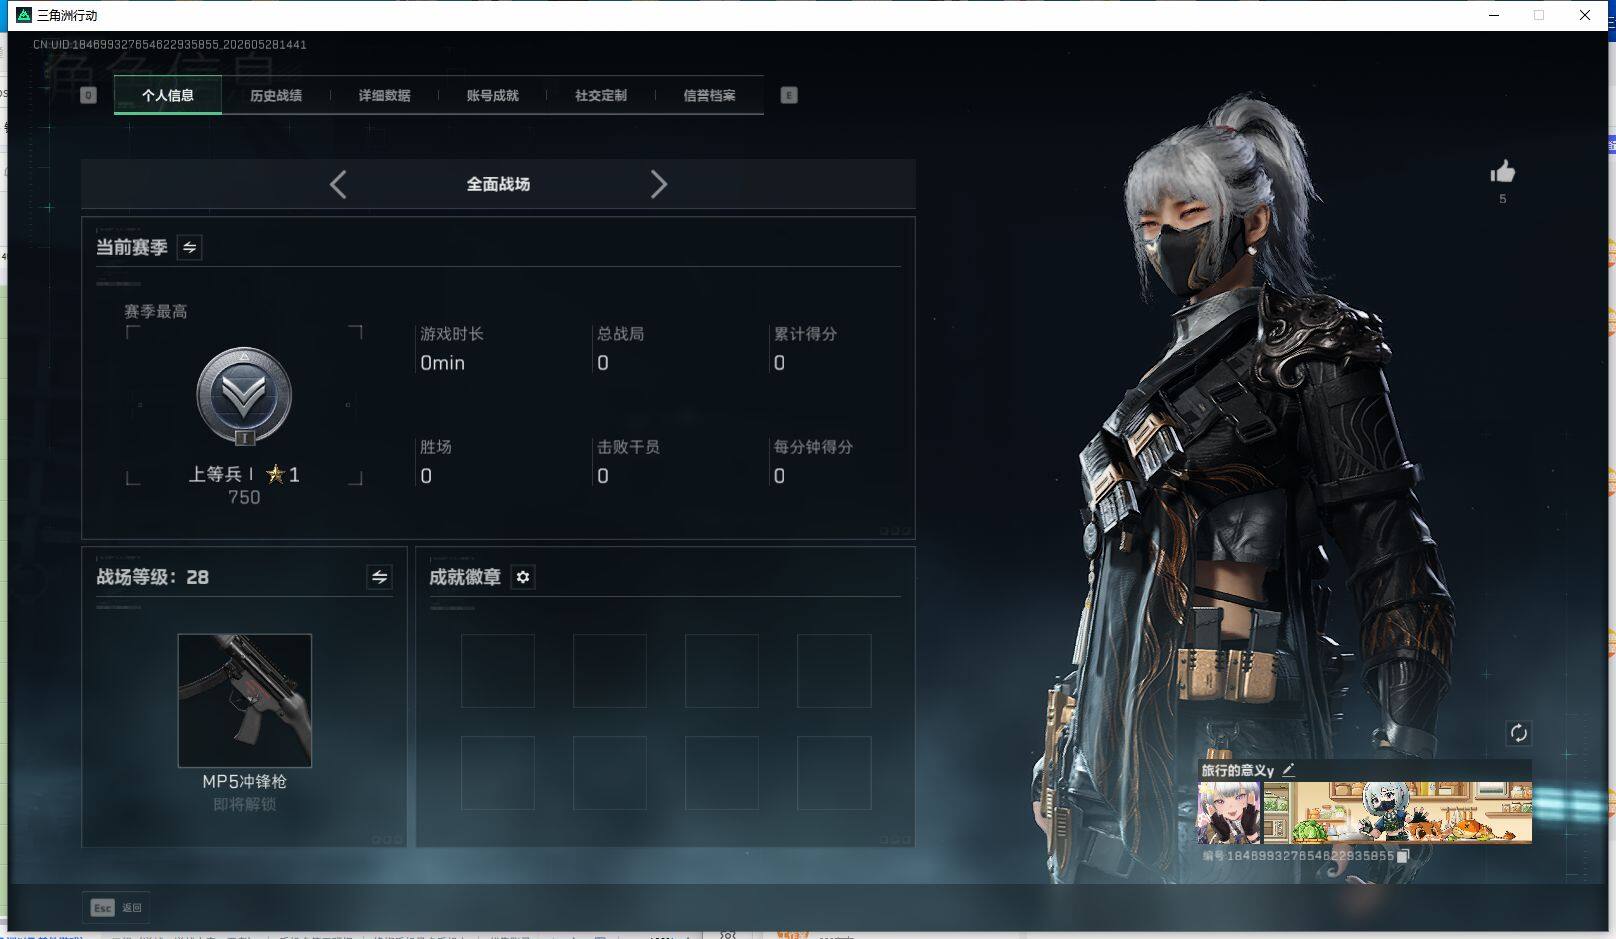Click the 赛季最高 label

[x=156, y=312]
